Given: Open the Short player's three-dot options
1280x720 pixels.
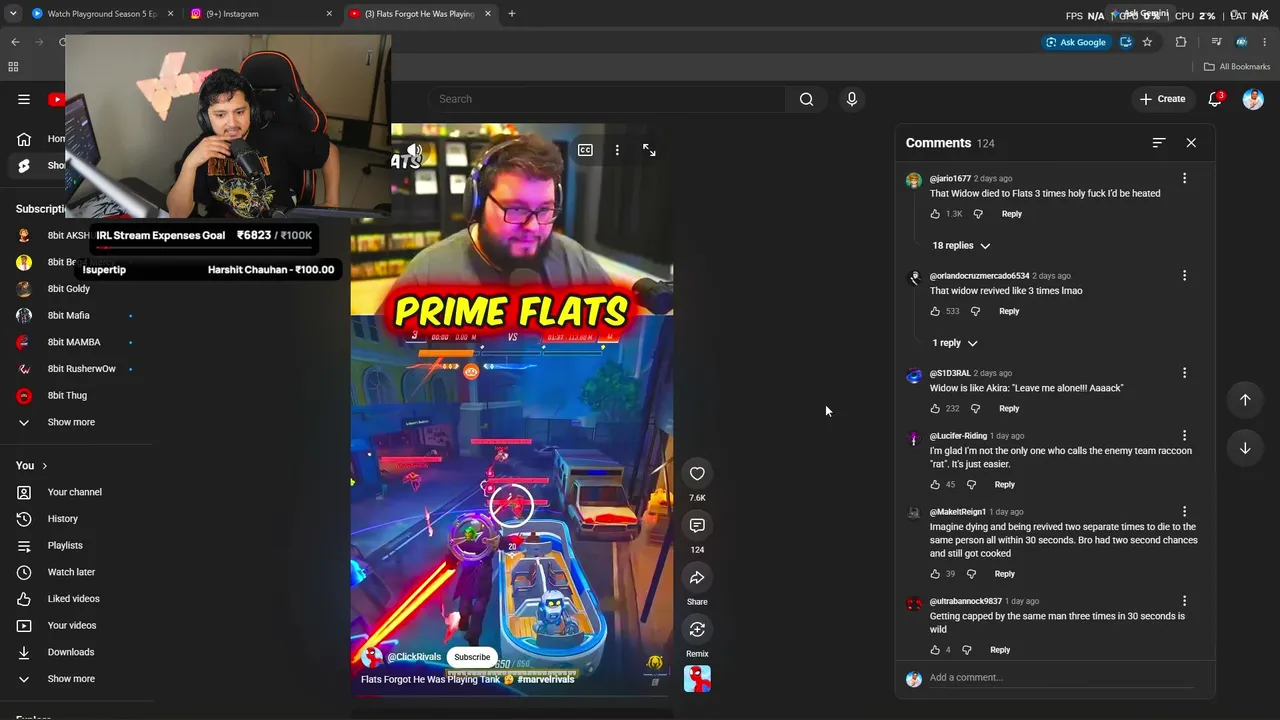Looking at the screenshot, I should 617,150.
